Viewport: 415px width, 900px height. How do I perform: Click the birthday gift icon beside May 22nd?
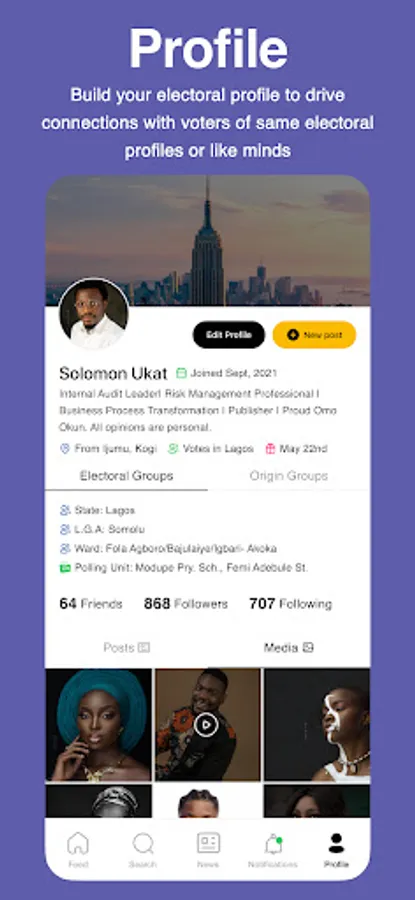(270, 449)
